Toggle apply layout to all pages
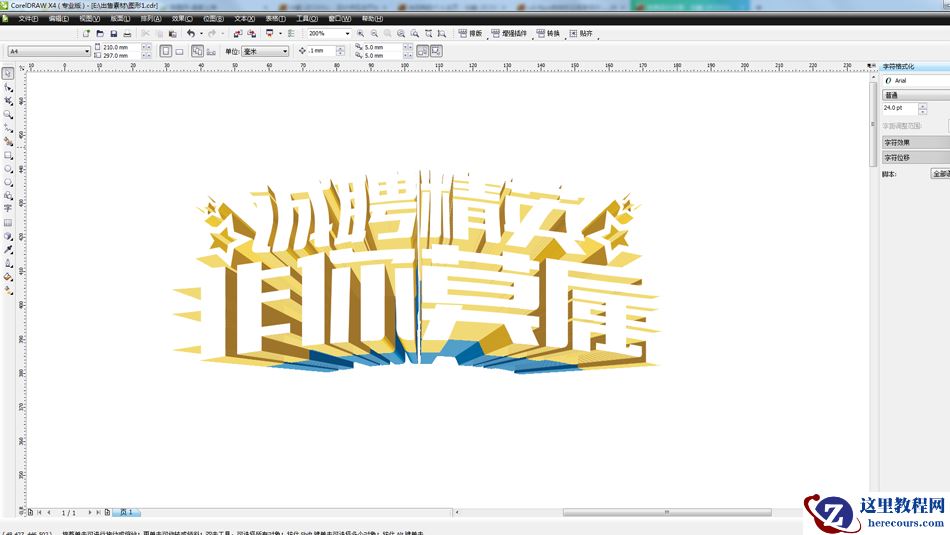The image size is (950, 535). [x=198, y=51]
